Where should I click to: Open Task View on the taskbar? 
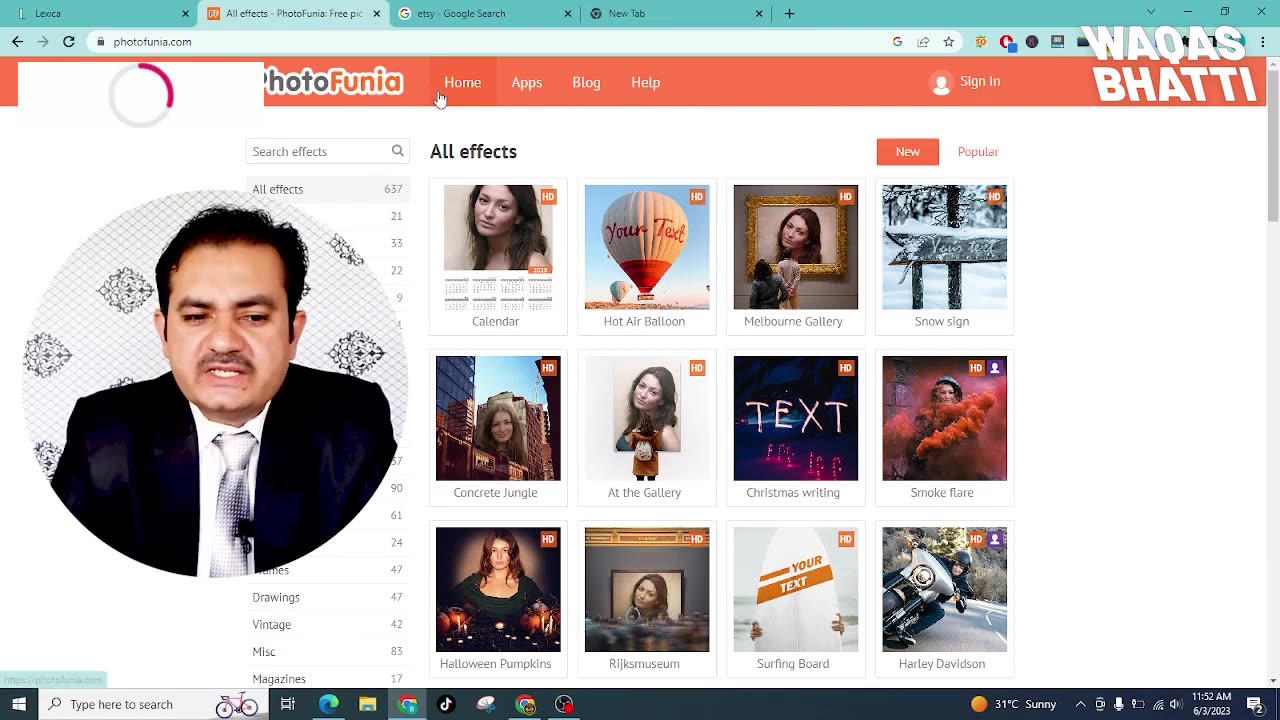click(x=287, y=704)
